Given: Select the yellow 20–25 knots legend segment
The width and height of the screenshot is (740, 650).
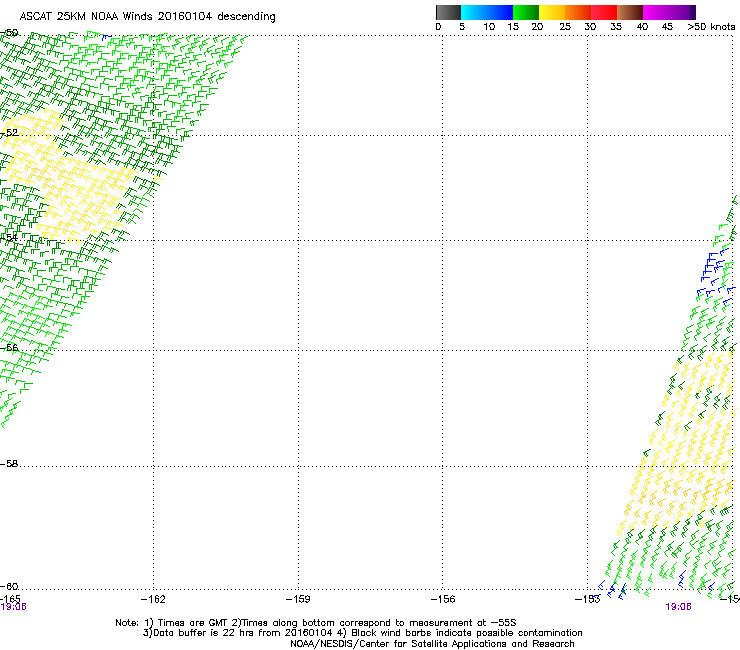Looking at the screenshot, I should 552,12.
